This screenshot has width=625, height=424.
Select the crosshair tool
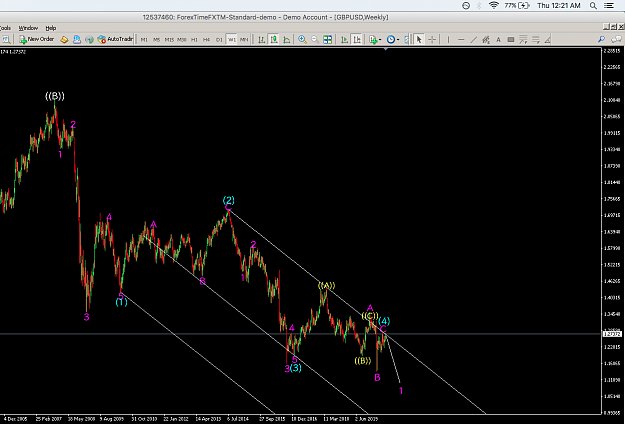pos(432,39)
